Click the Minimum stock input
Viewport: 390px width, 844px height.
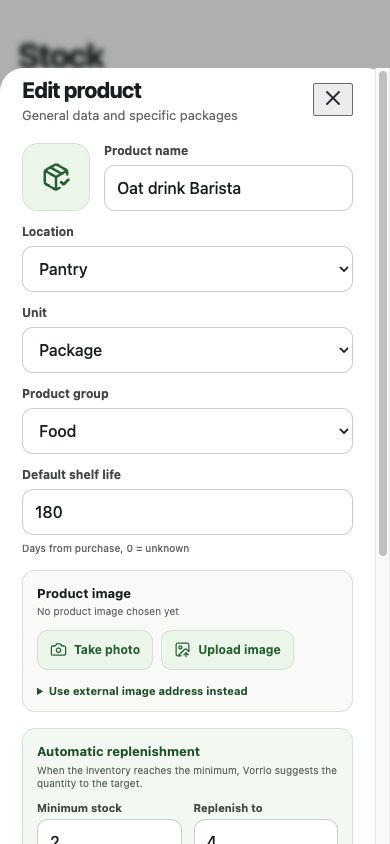(x=110, y=832)
